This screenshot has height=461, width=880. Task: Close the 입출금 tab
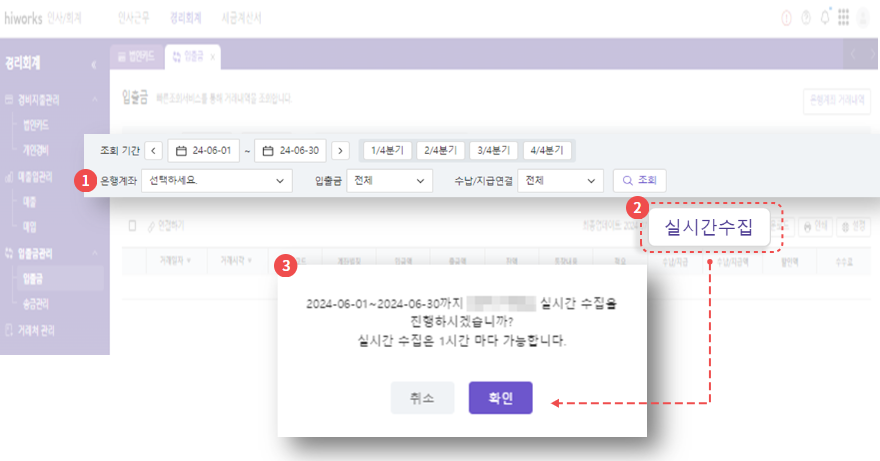(212, 57)
